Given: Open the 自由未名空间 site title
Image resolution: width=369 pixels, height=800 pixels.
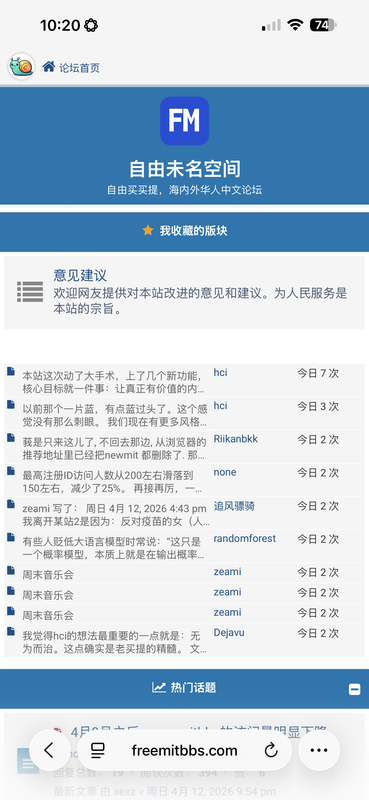Looking at the screenshot, I should [184, 169].
